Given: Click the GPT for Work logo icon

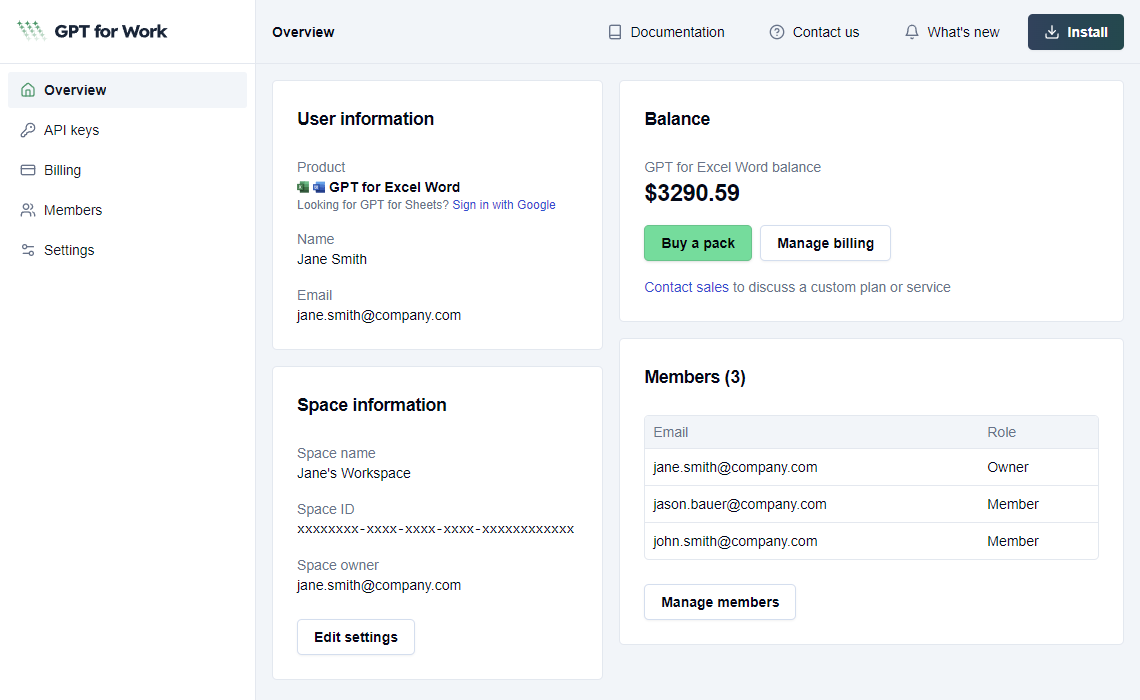Looking at the screenshot, I should [x=31, y=31].
